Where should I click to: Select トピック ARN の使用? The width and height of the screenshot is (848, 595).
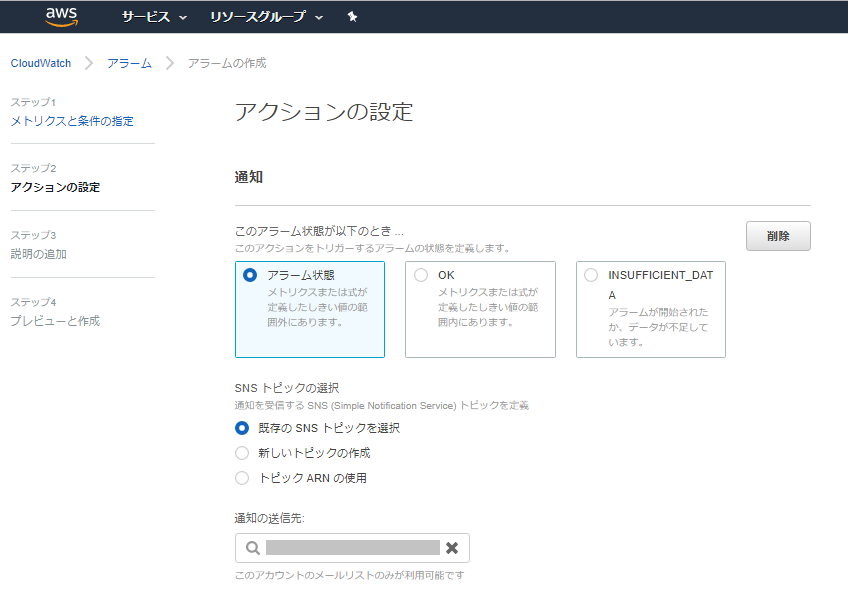coord(241,478)
